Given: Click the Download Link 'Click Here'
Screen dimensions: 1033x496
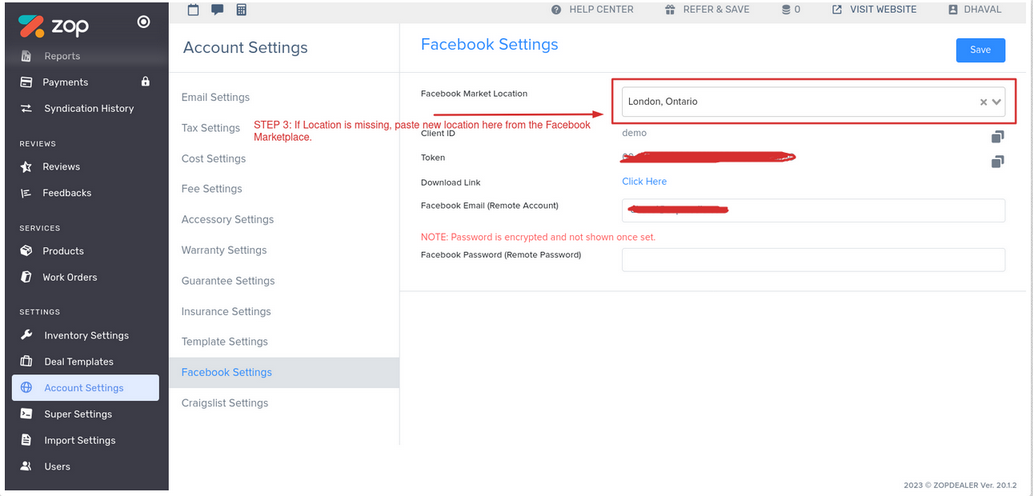Looking at the screenshot, I should coord(644,181).
